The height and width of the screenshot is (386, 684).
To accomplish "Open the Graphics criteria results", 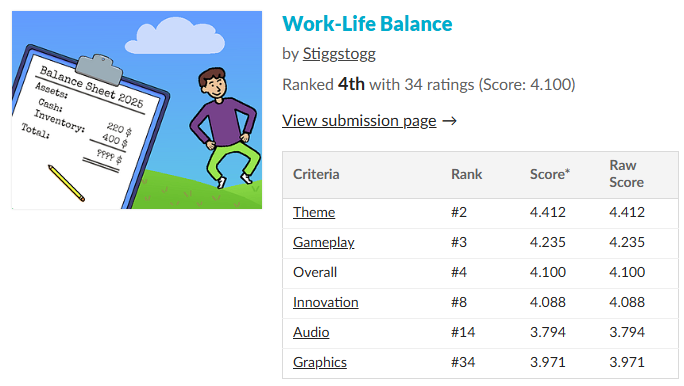I will (x=320, y=362).
